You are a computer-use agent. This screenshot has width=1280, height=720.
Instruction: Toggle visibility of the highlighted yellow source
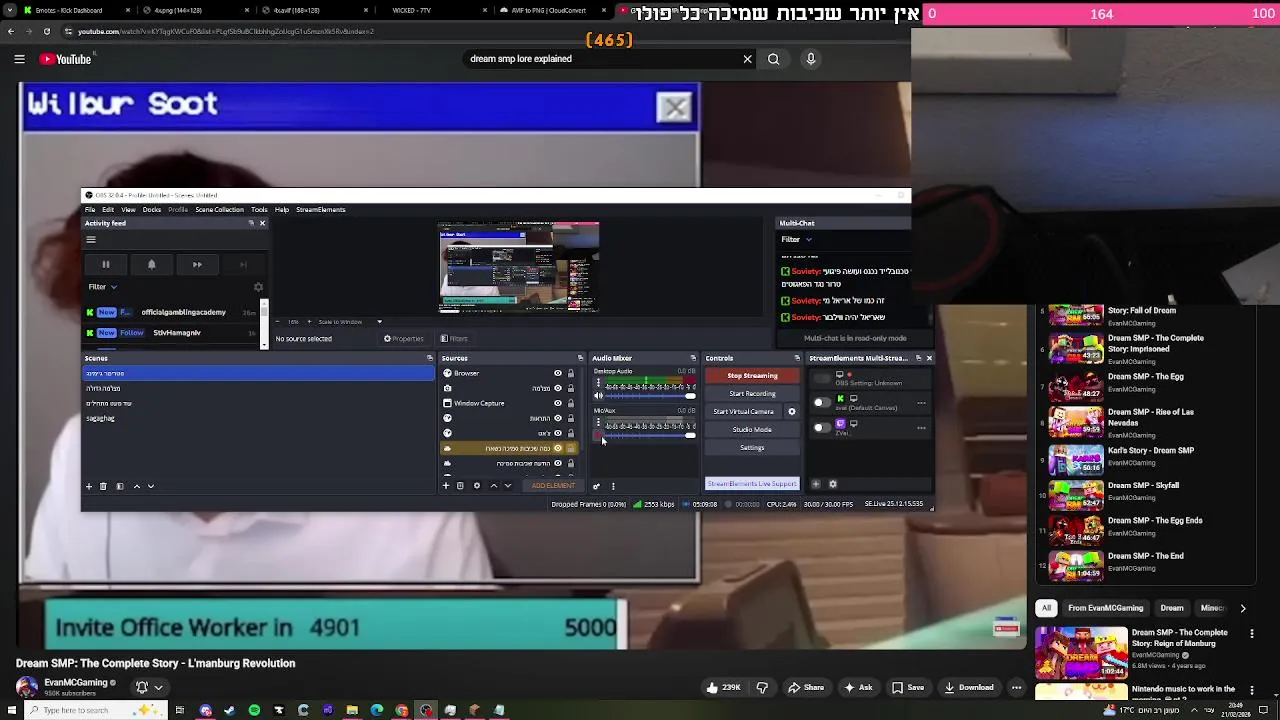(x=558, y=448)
